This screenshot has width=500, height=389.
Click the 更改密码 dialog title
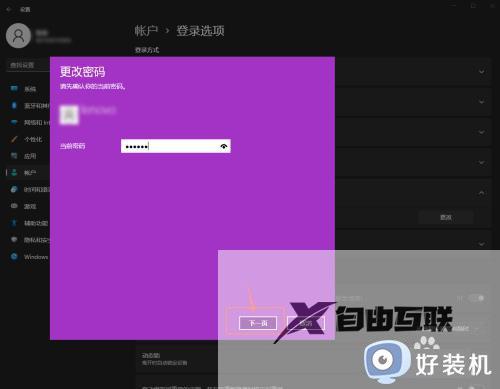click(x=82, y=72)
